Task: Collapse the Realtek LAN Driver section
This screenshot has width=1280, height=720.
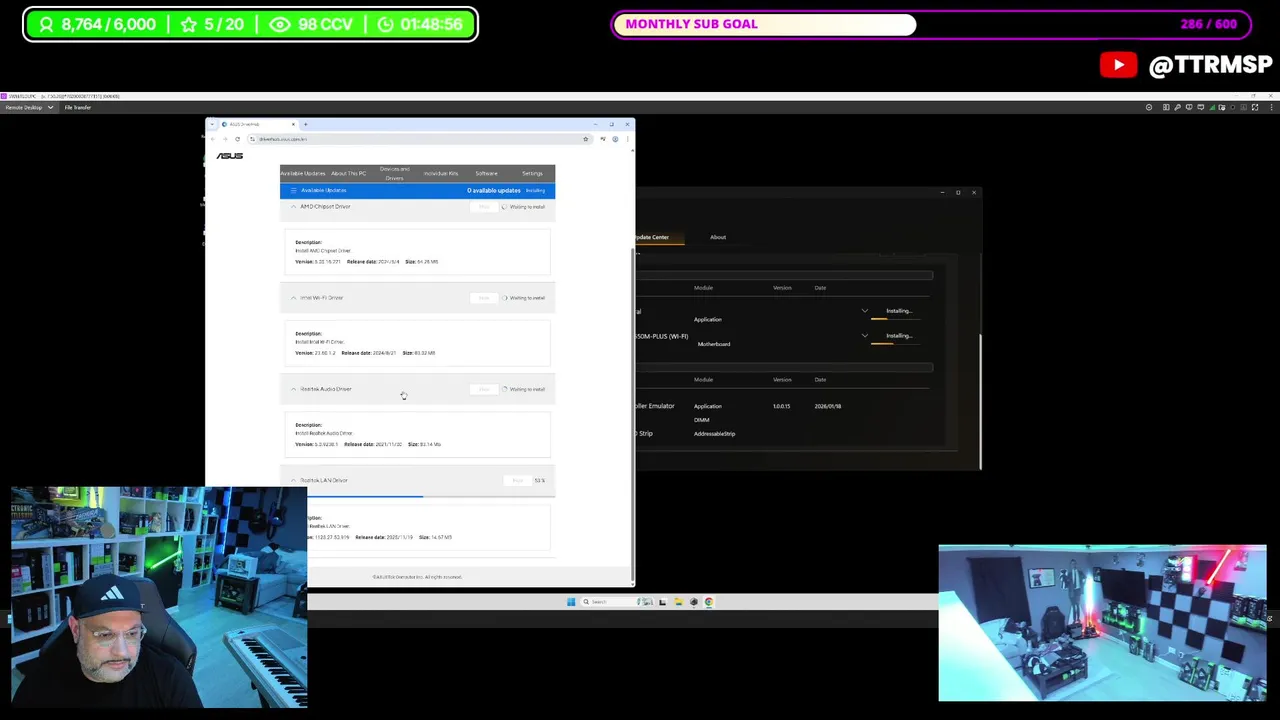Action: 293,480
